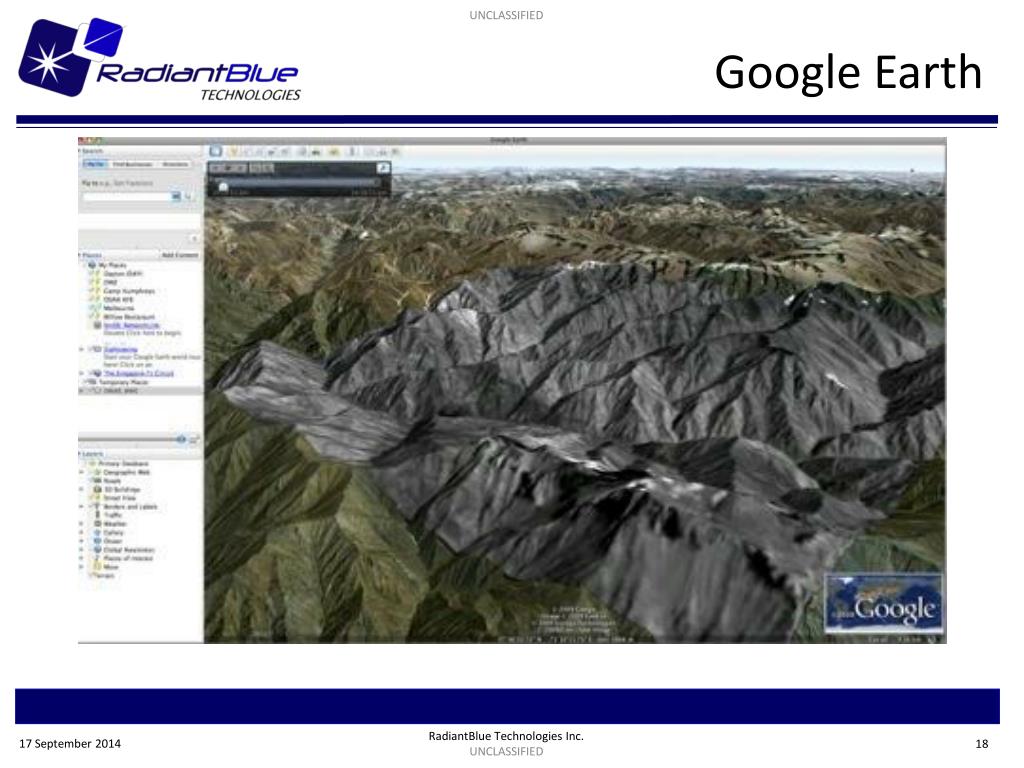Click the wrench options icon on the time slider
Viewport: 1024px width, 768px height.
pos(383,168)
